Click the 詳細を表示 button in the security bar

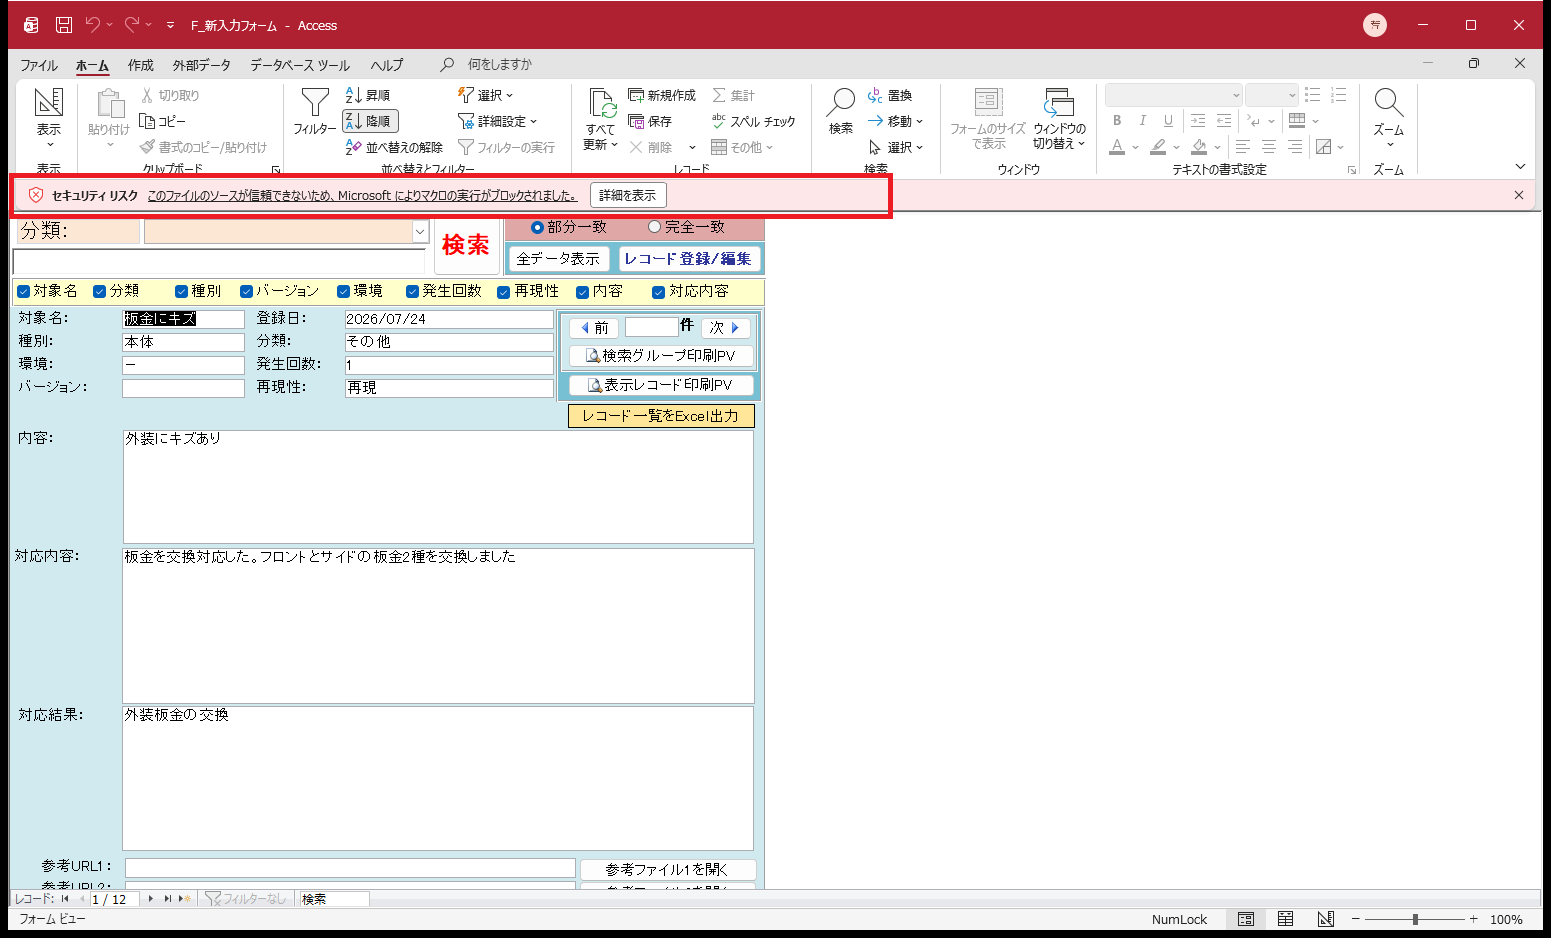[628, 195]
